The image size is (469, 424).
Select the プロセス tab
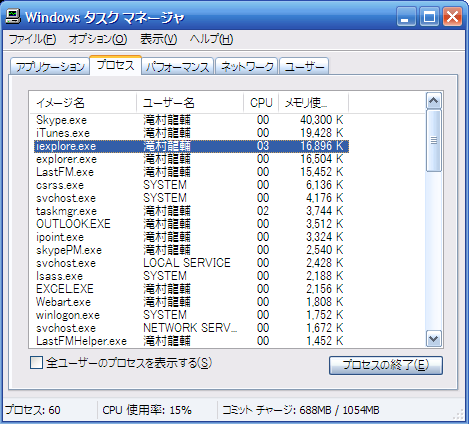[x=116, y=65]
